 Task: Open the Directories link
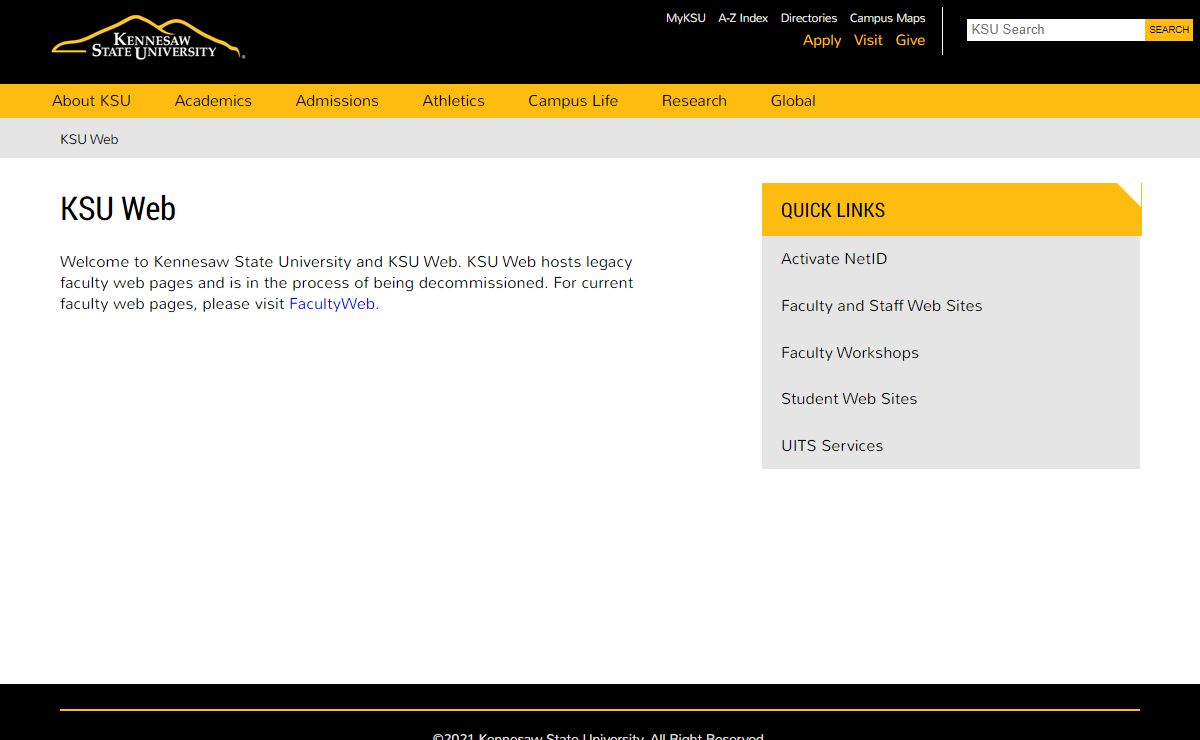pyautogui.click(x=809, y=18)
